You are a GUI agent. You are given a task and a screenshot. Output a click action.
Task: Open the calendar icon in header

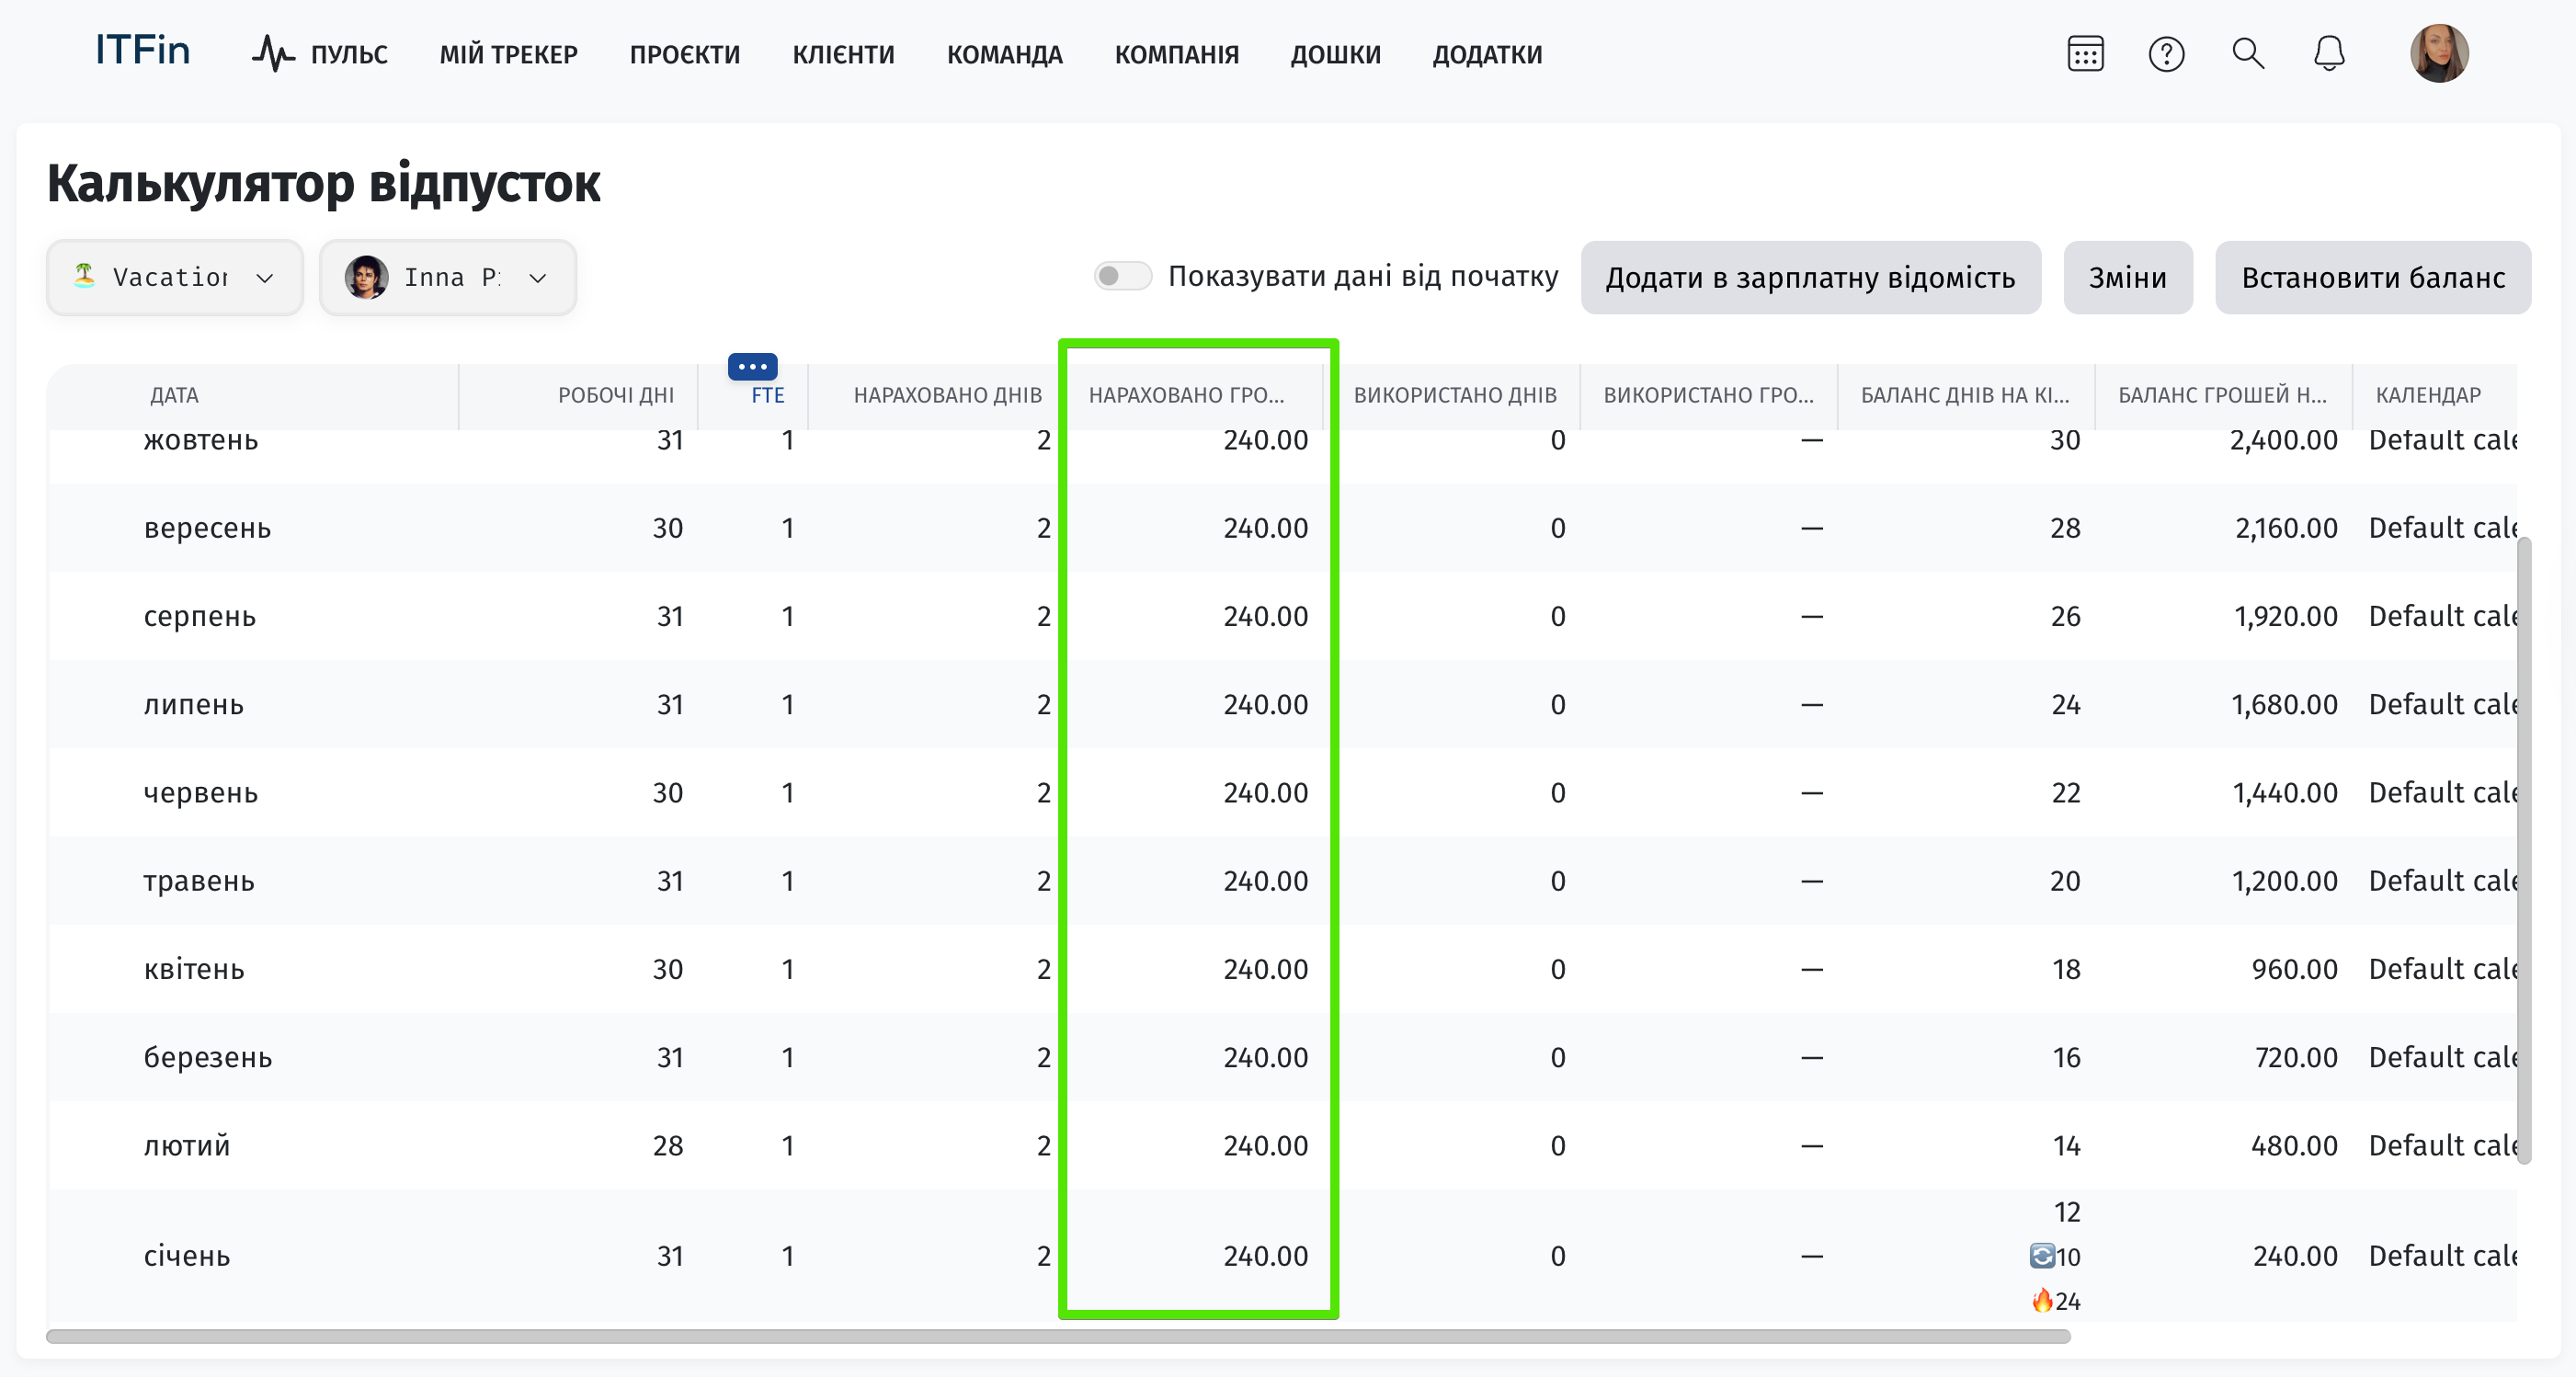(x=2085, y=54)
